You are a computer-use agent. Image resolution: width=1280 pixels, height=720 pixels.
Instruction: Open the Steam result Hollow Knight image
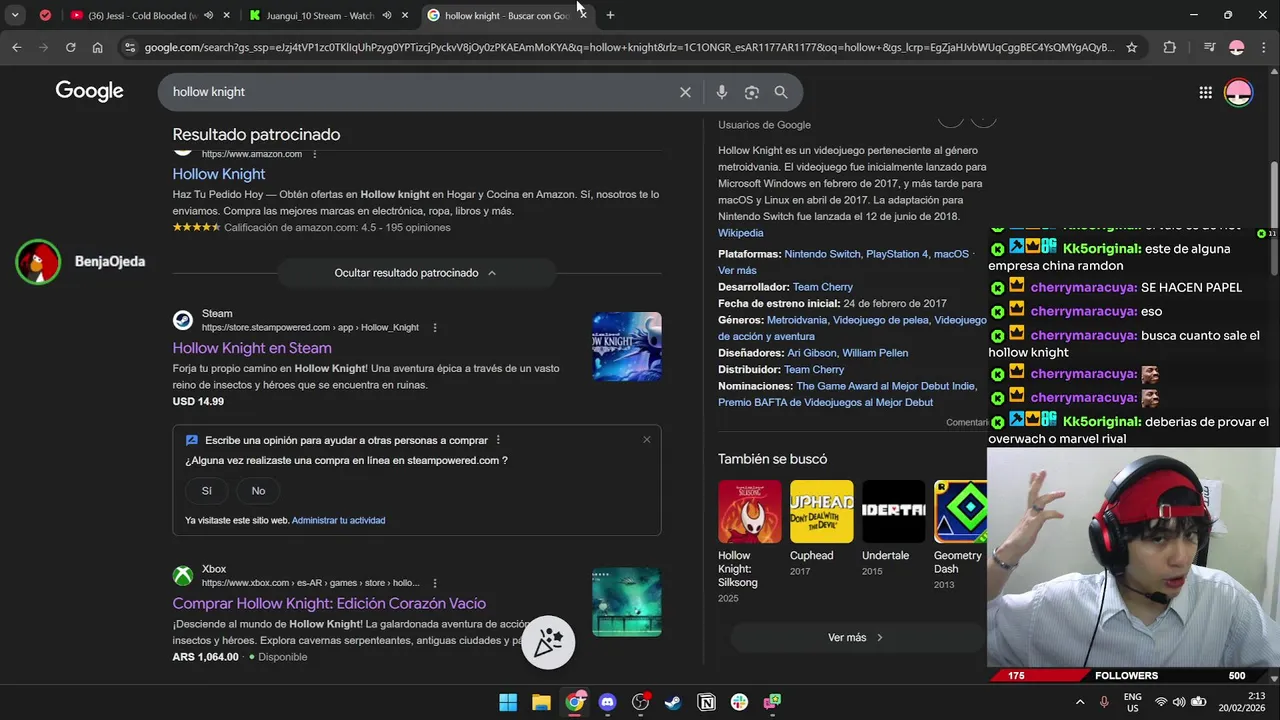627,347
